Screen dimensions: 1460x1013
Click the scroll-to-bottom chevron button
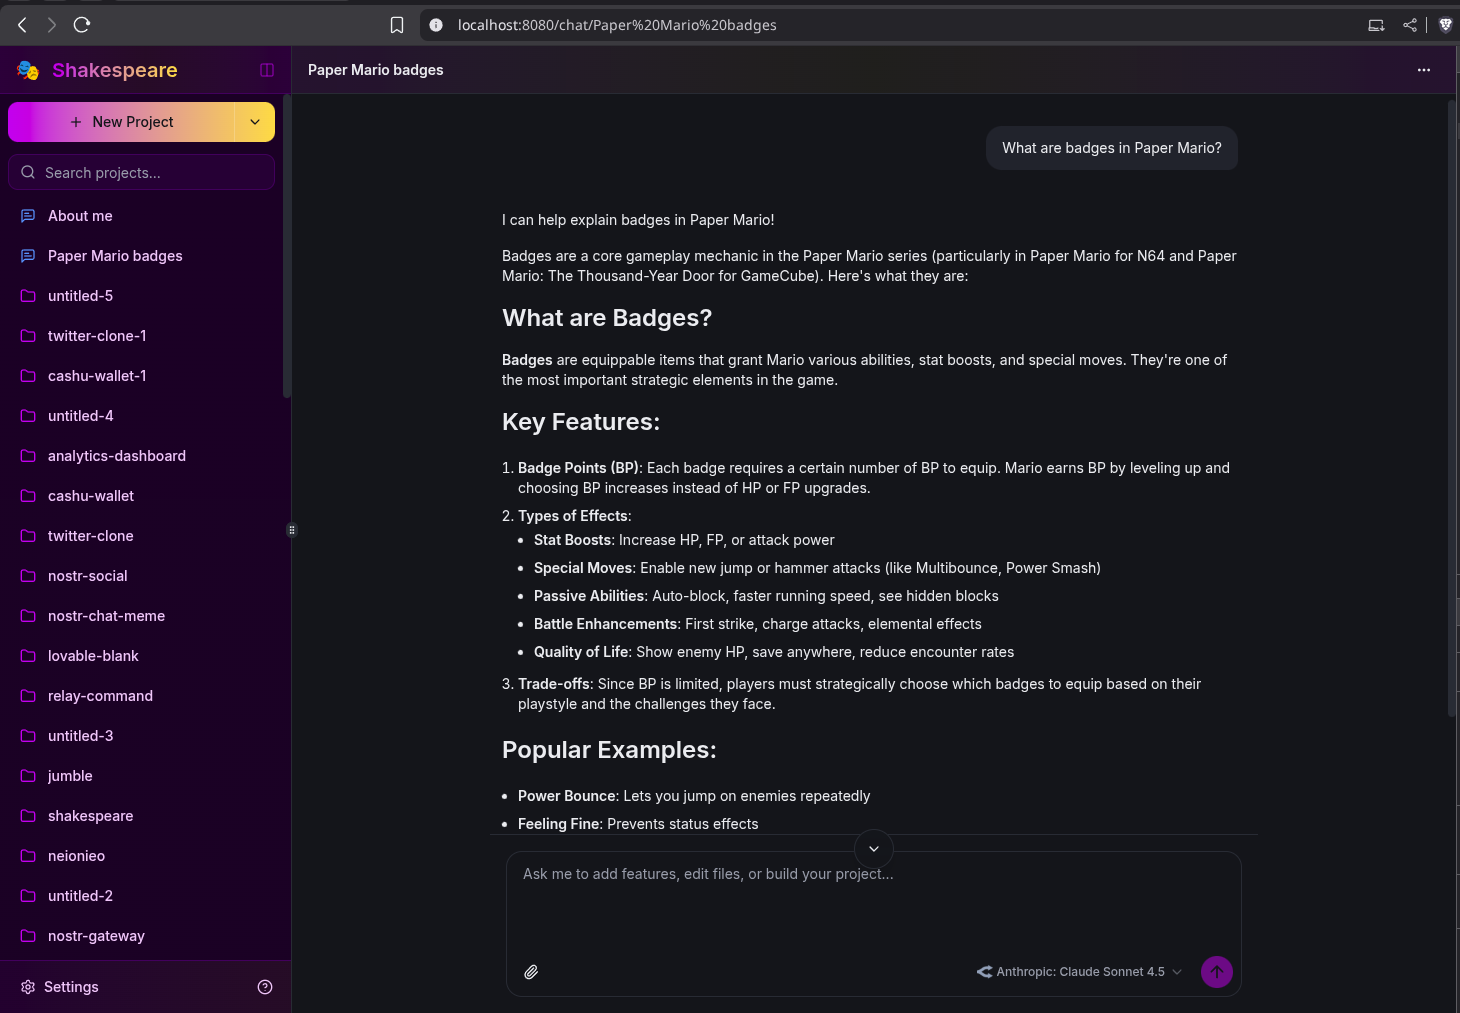pos(873,849)
